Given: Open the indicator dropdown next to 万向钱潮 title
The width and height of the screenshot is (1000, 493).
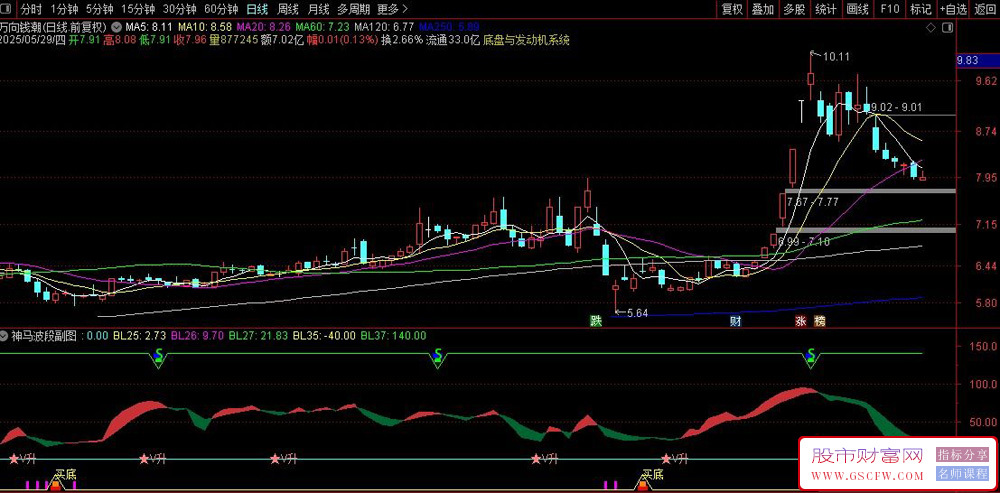Looking at the screenshot, I should tap(116, 27).
